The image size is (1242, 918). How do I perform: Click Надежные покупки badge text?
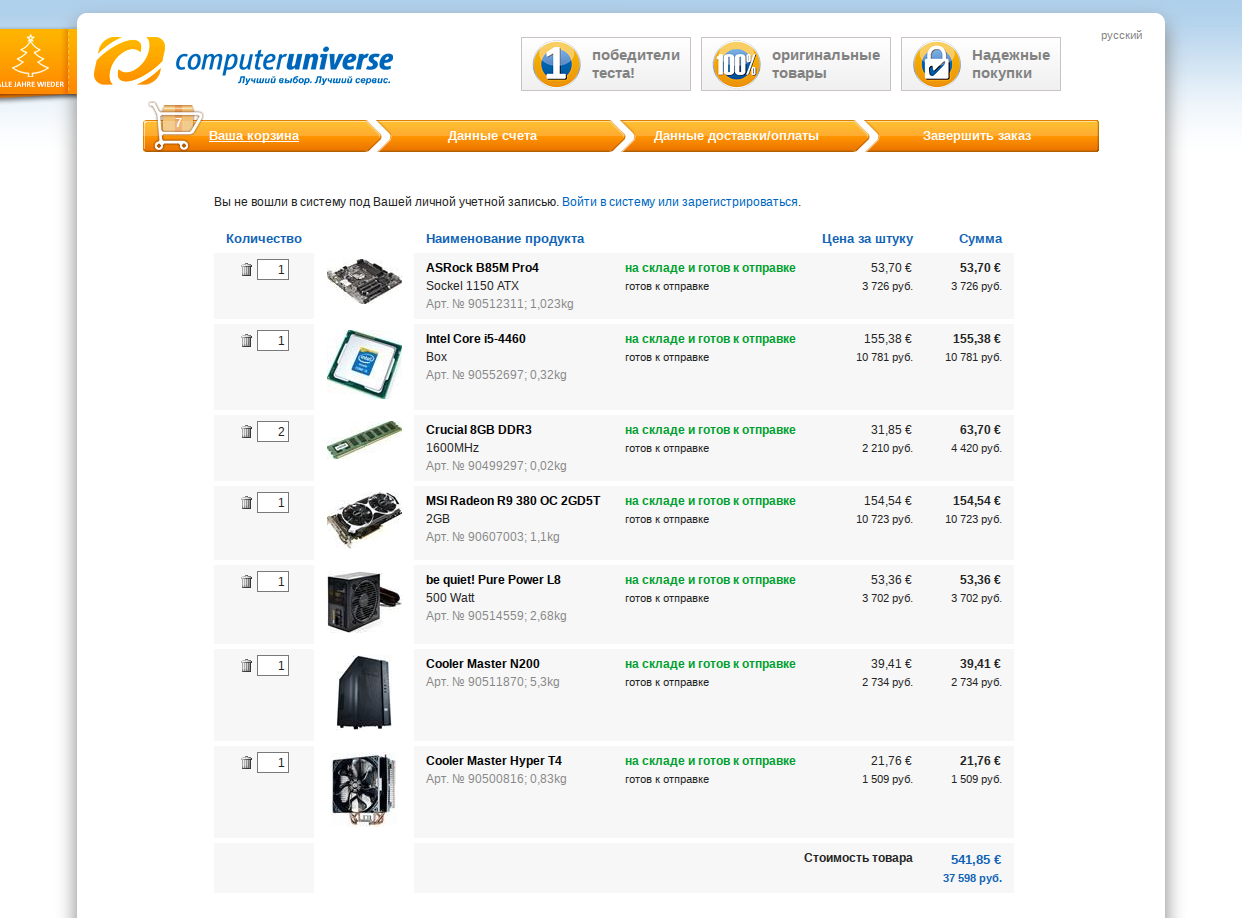1011,64
